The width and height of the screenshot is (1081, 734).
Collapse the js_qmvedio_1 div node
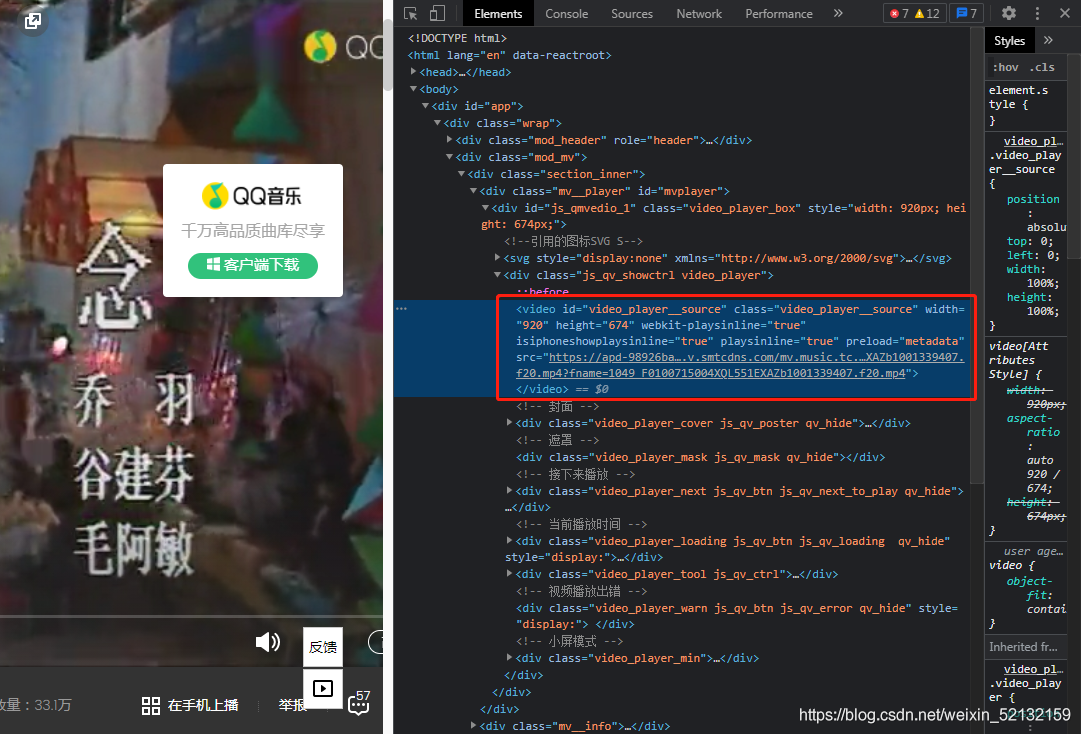pos(485,207)
